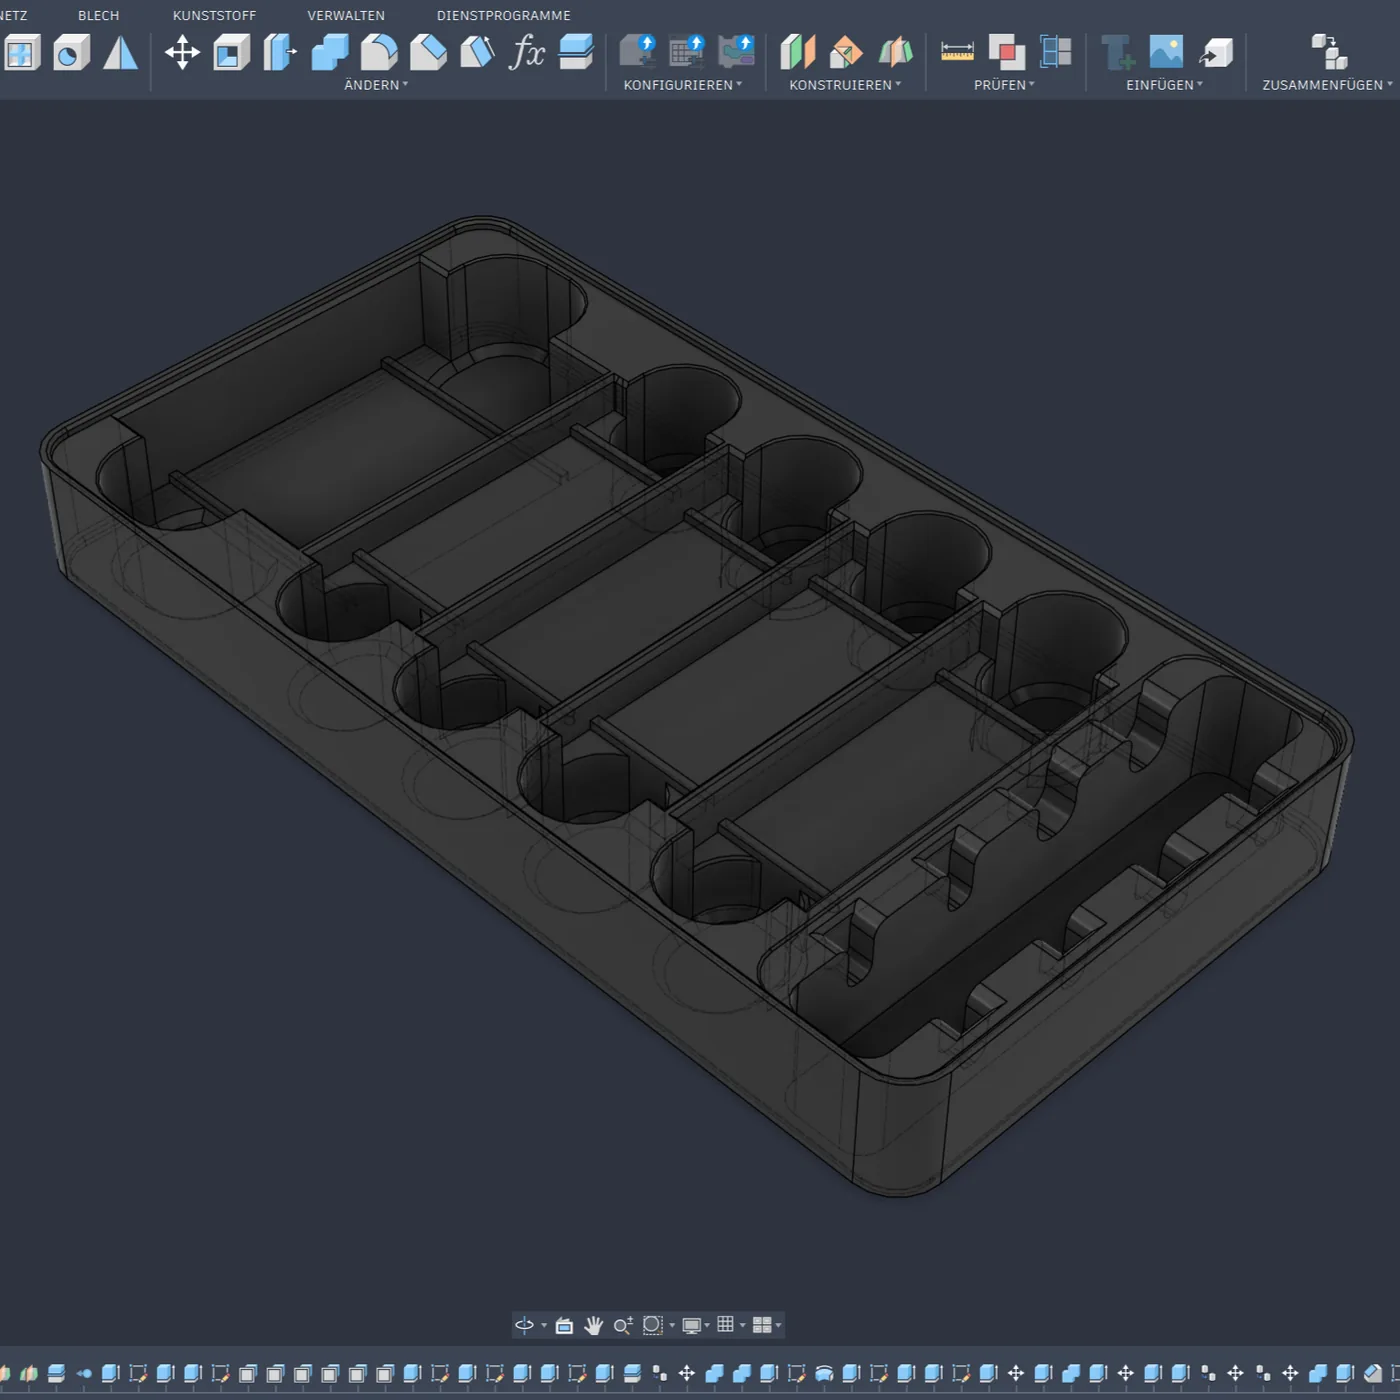Click the stacked-layers icon right of fx

pos(576,52)
